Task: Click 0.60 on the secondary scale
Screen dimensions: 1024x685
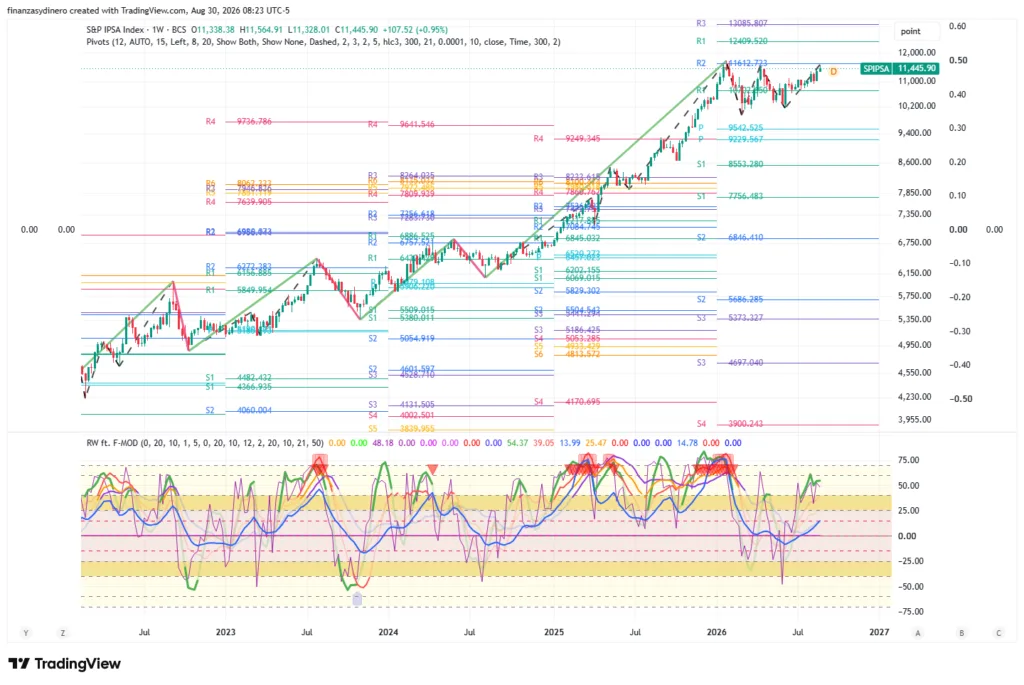Action: tap(957, 26)
